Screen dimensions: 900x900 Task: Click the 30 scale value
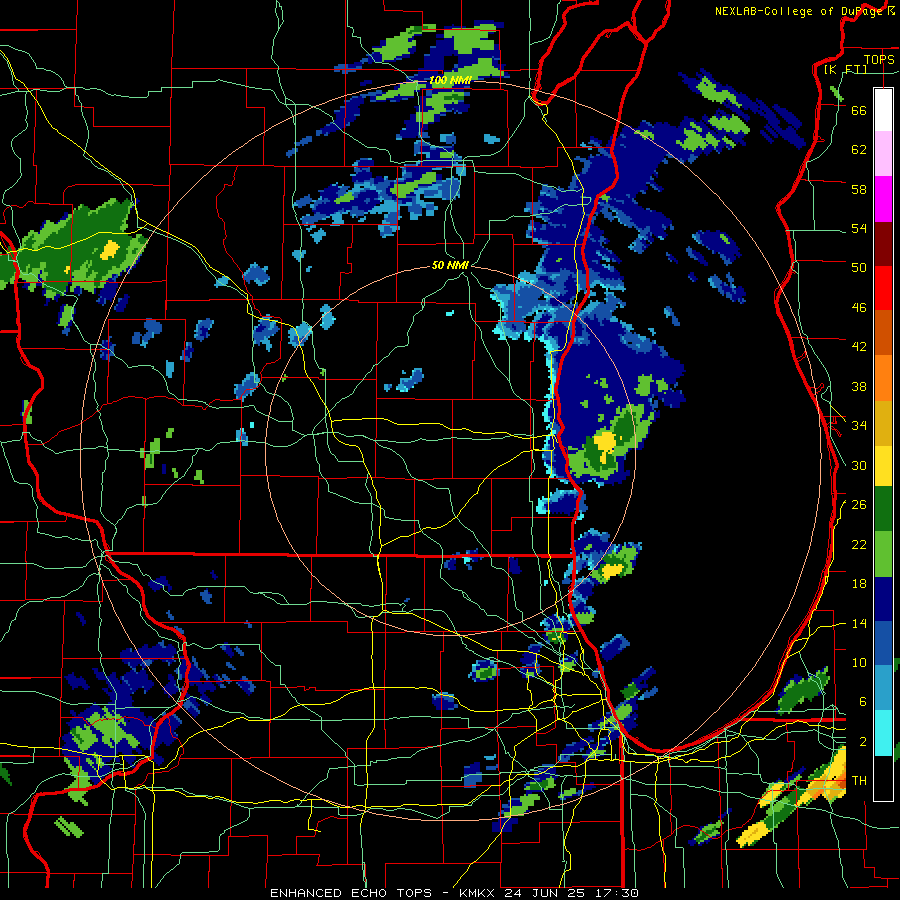click(x=859, y=465)
